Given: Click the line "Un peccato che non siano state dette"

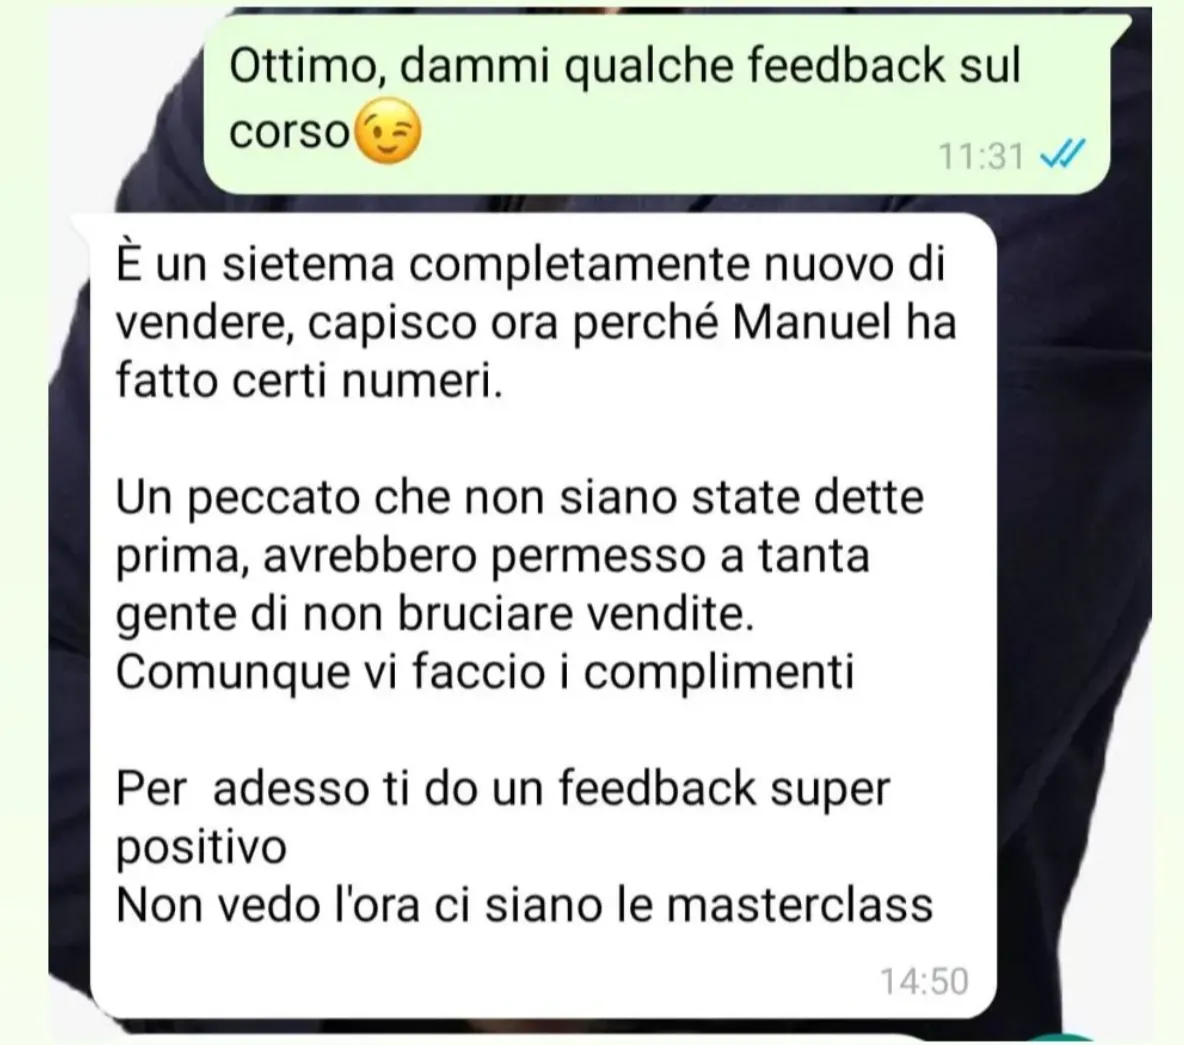Looking at the screenshot, I should [x=520, y=498].
